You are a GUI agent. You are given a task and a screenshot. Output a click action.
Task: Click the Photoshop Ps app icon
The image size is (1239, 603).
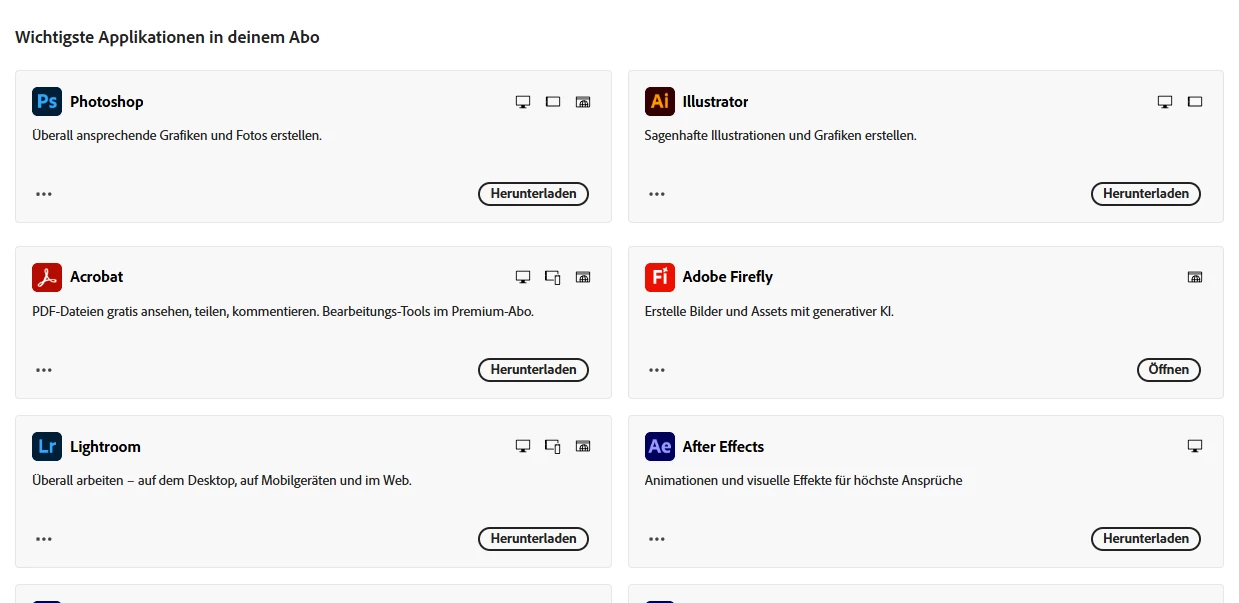click(x=47, y=101)
